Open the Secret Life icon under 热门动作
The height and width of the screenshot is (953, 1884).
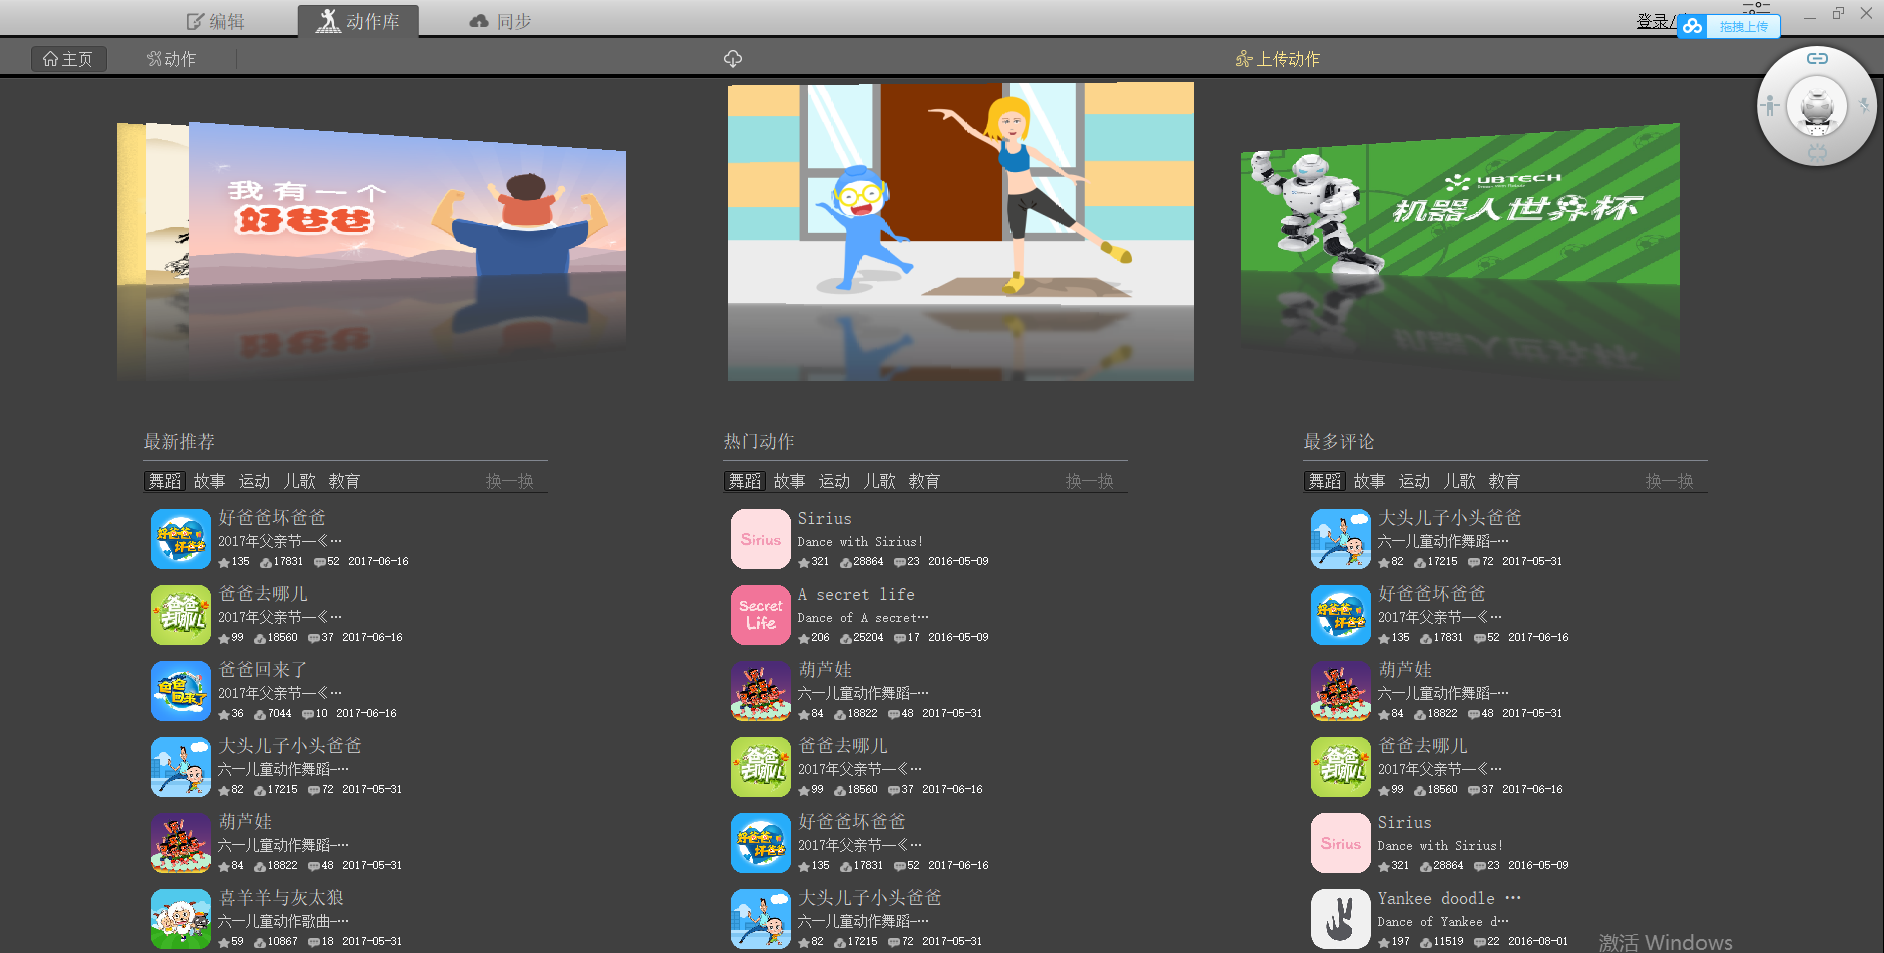761,615
